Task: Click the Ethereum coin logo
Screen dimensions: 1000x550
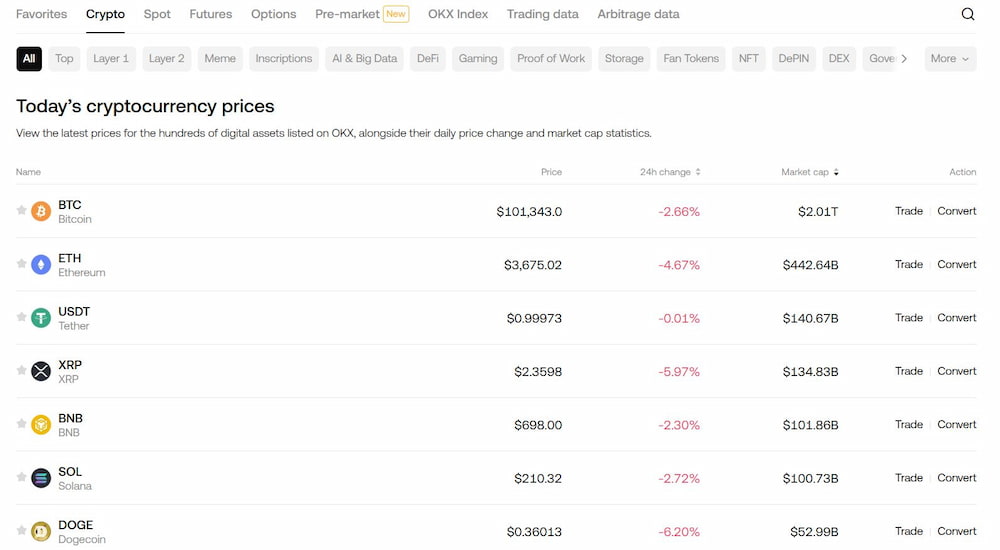Action: [41, 264]
